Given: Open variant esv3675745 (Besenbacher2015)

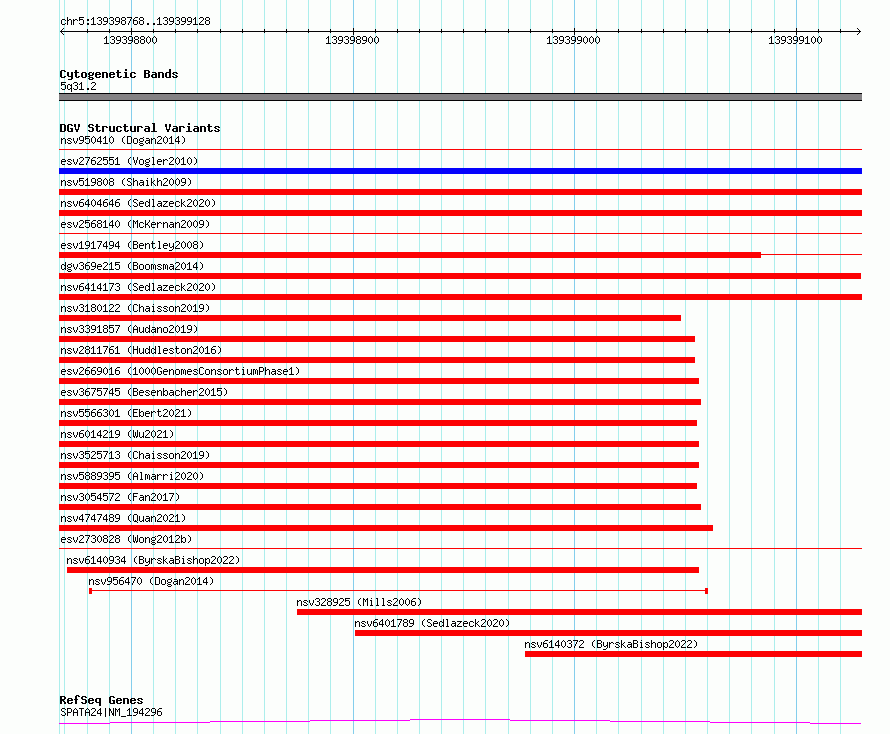Looking at the screenshot, I should [x=144, y=392].
